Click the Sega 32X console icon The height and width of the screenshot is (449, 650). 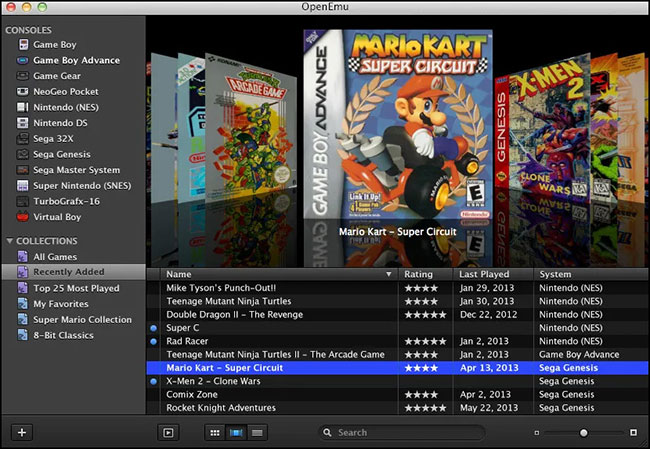point(22,139)
